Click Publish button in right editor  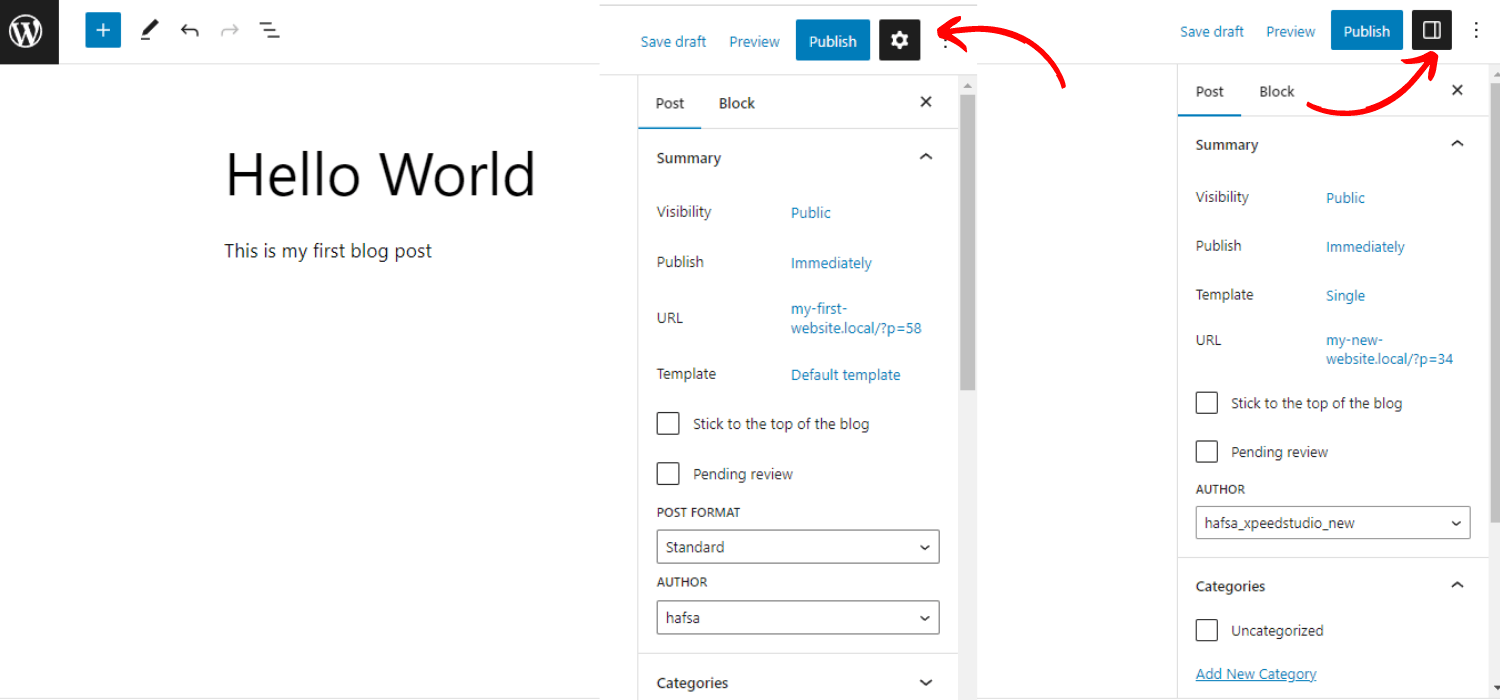(x=1367, y=30)
